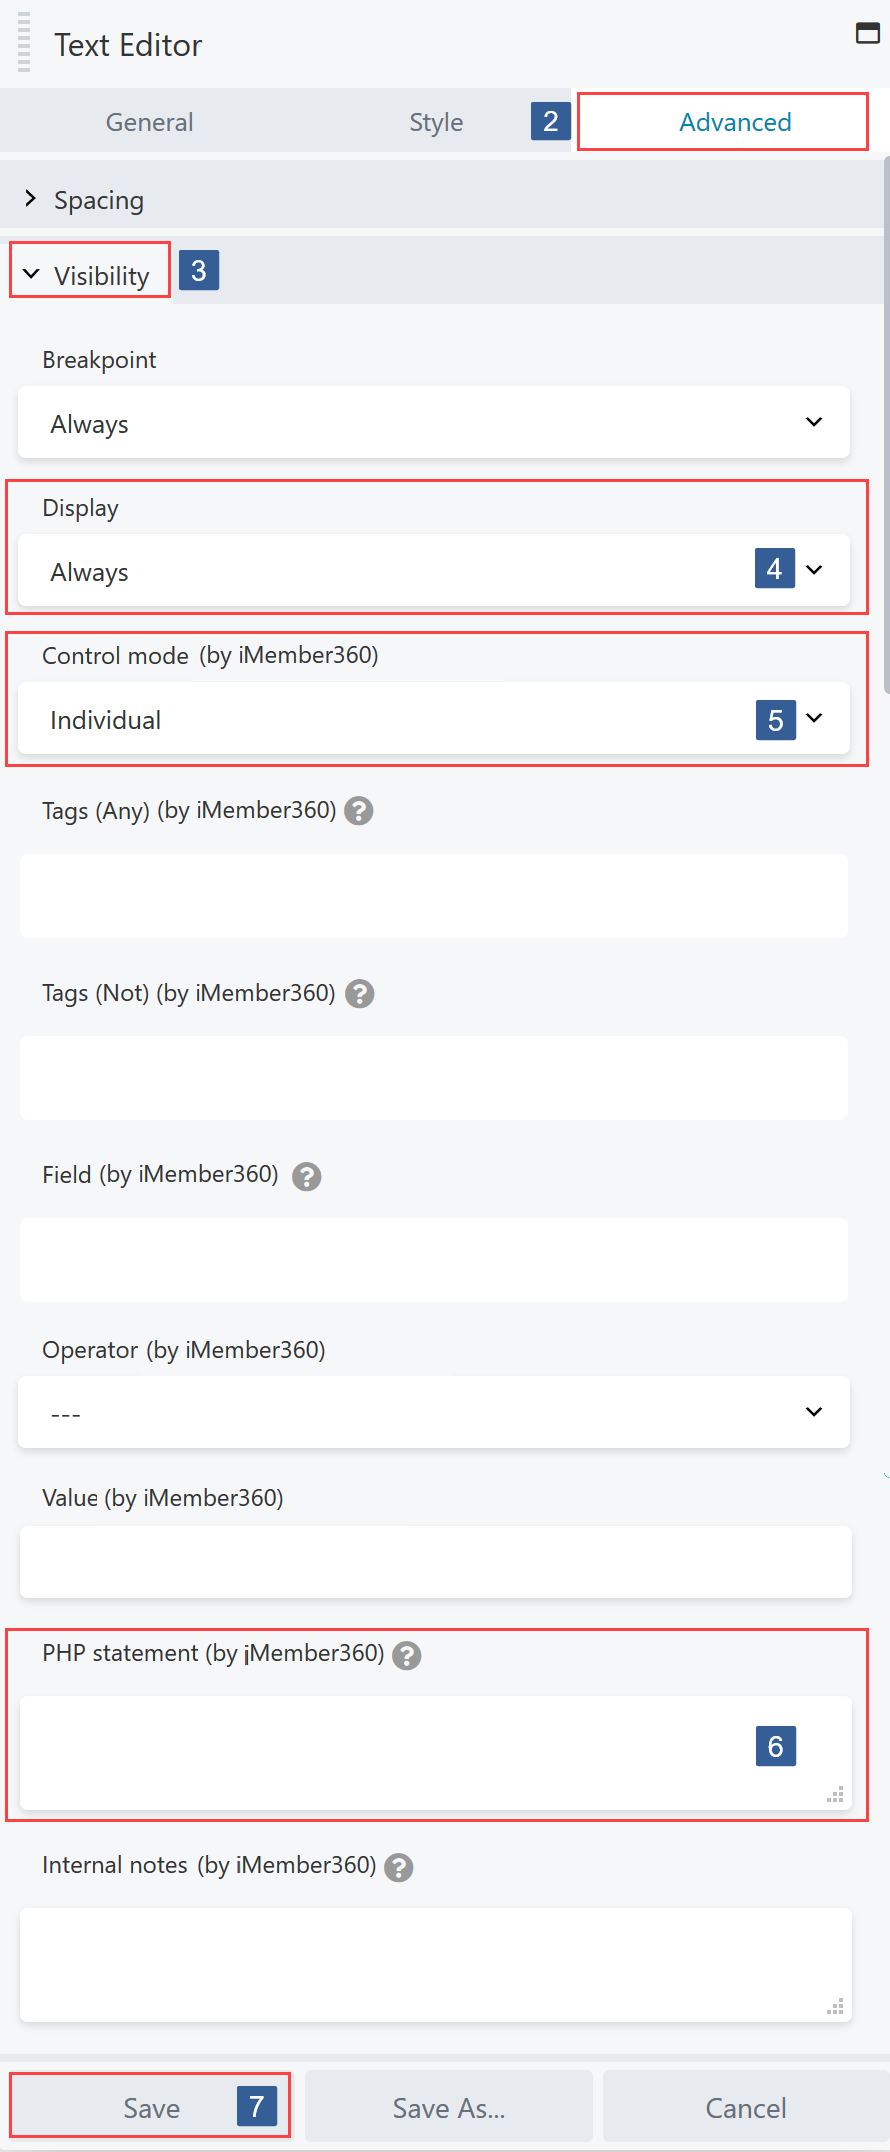
Task: Open help for Tags (Any) field
Action: pos(359,811)
